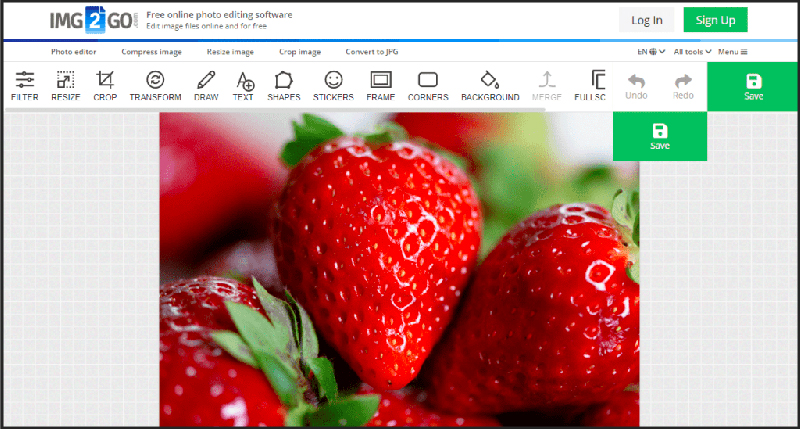Open the Transform tool
The width and height of the screenshot is (800, 429).
[x=155, y=86]
